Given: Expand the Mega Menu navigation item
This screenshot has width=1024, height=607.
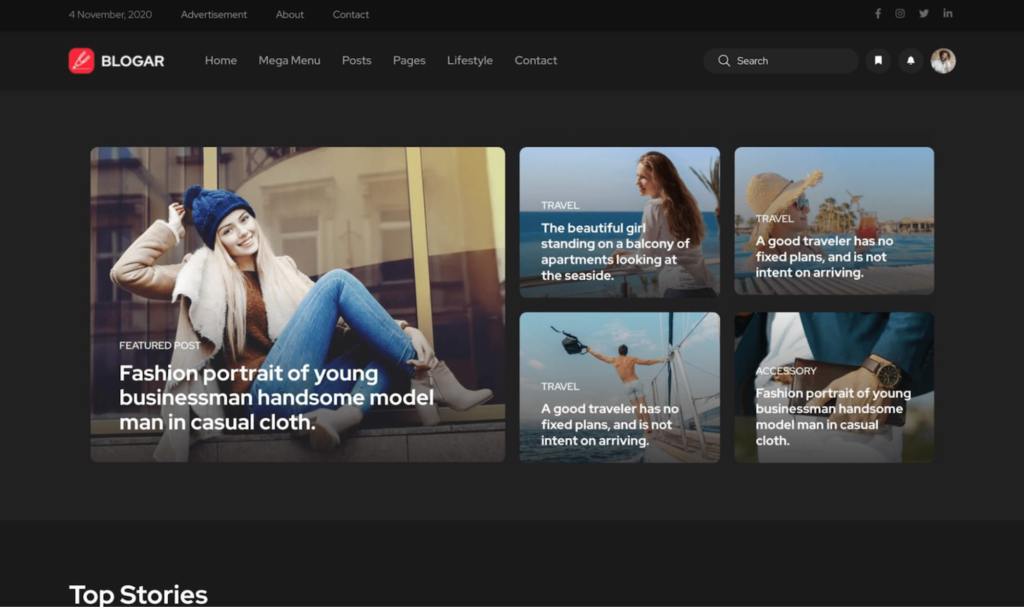Looking at the screenshot, I should tap(289, 60).
